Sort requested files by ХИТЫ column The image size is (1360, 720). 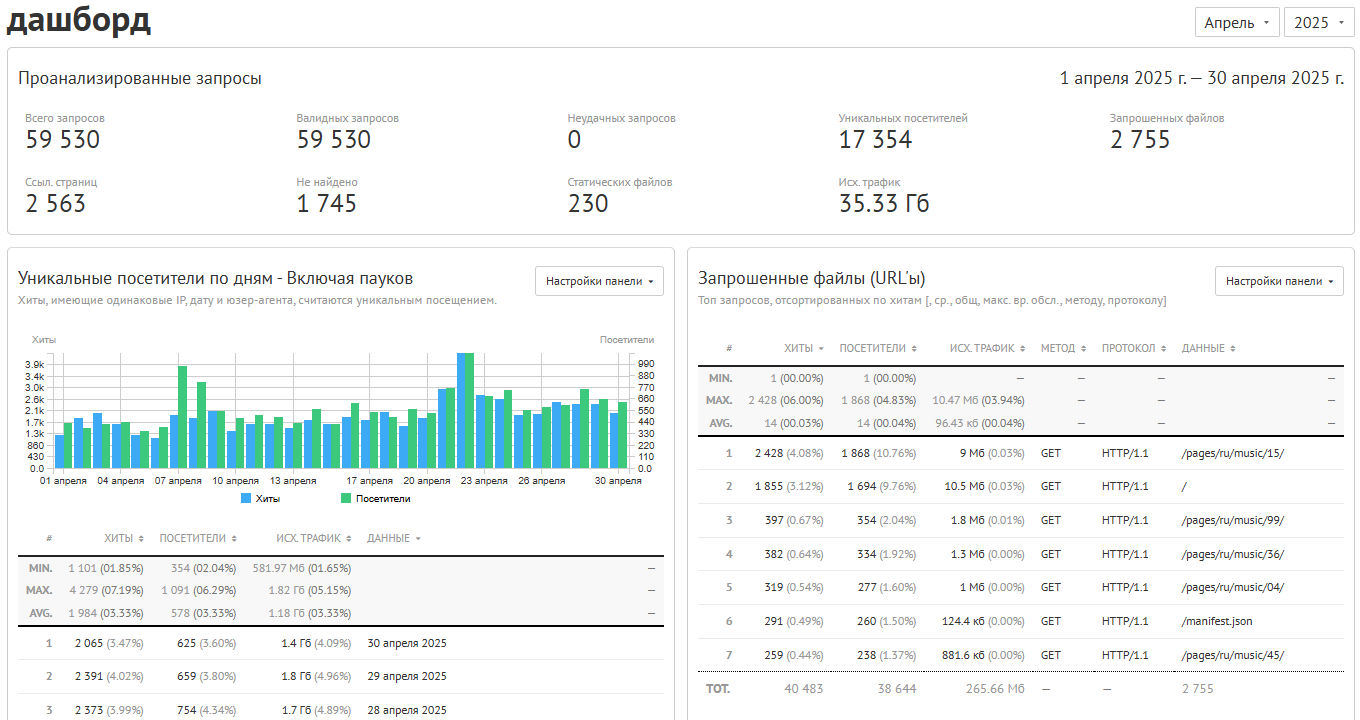pos(804,348)
